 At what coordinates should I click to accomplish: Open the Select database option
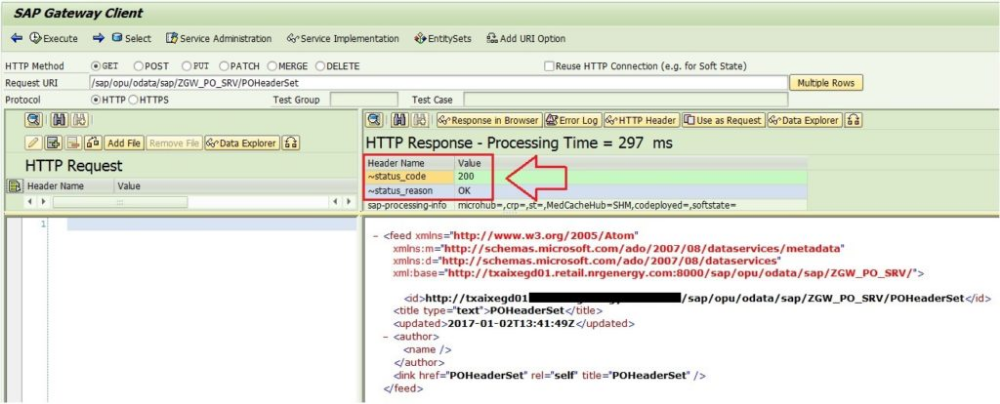point(131,38)
